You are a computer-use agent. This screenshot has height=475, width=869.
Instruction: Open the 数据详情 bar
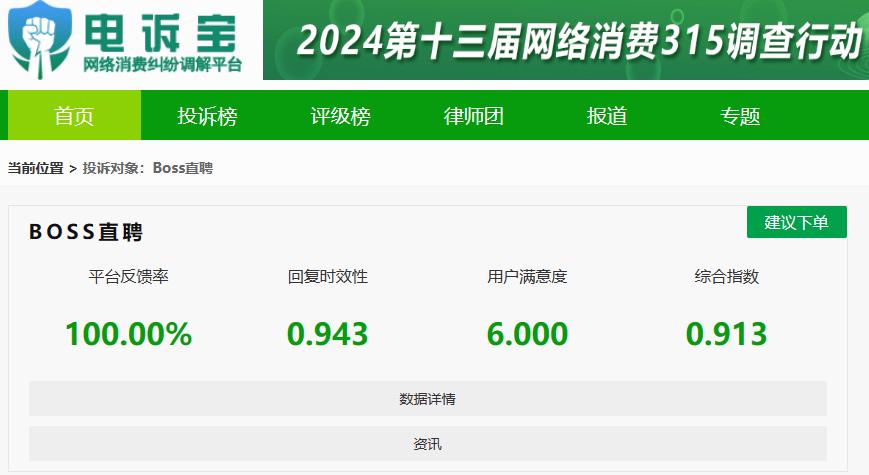click(x=428, y=399)
